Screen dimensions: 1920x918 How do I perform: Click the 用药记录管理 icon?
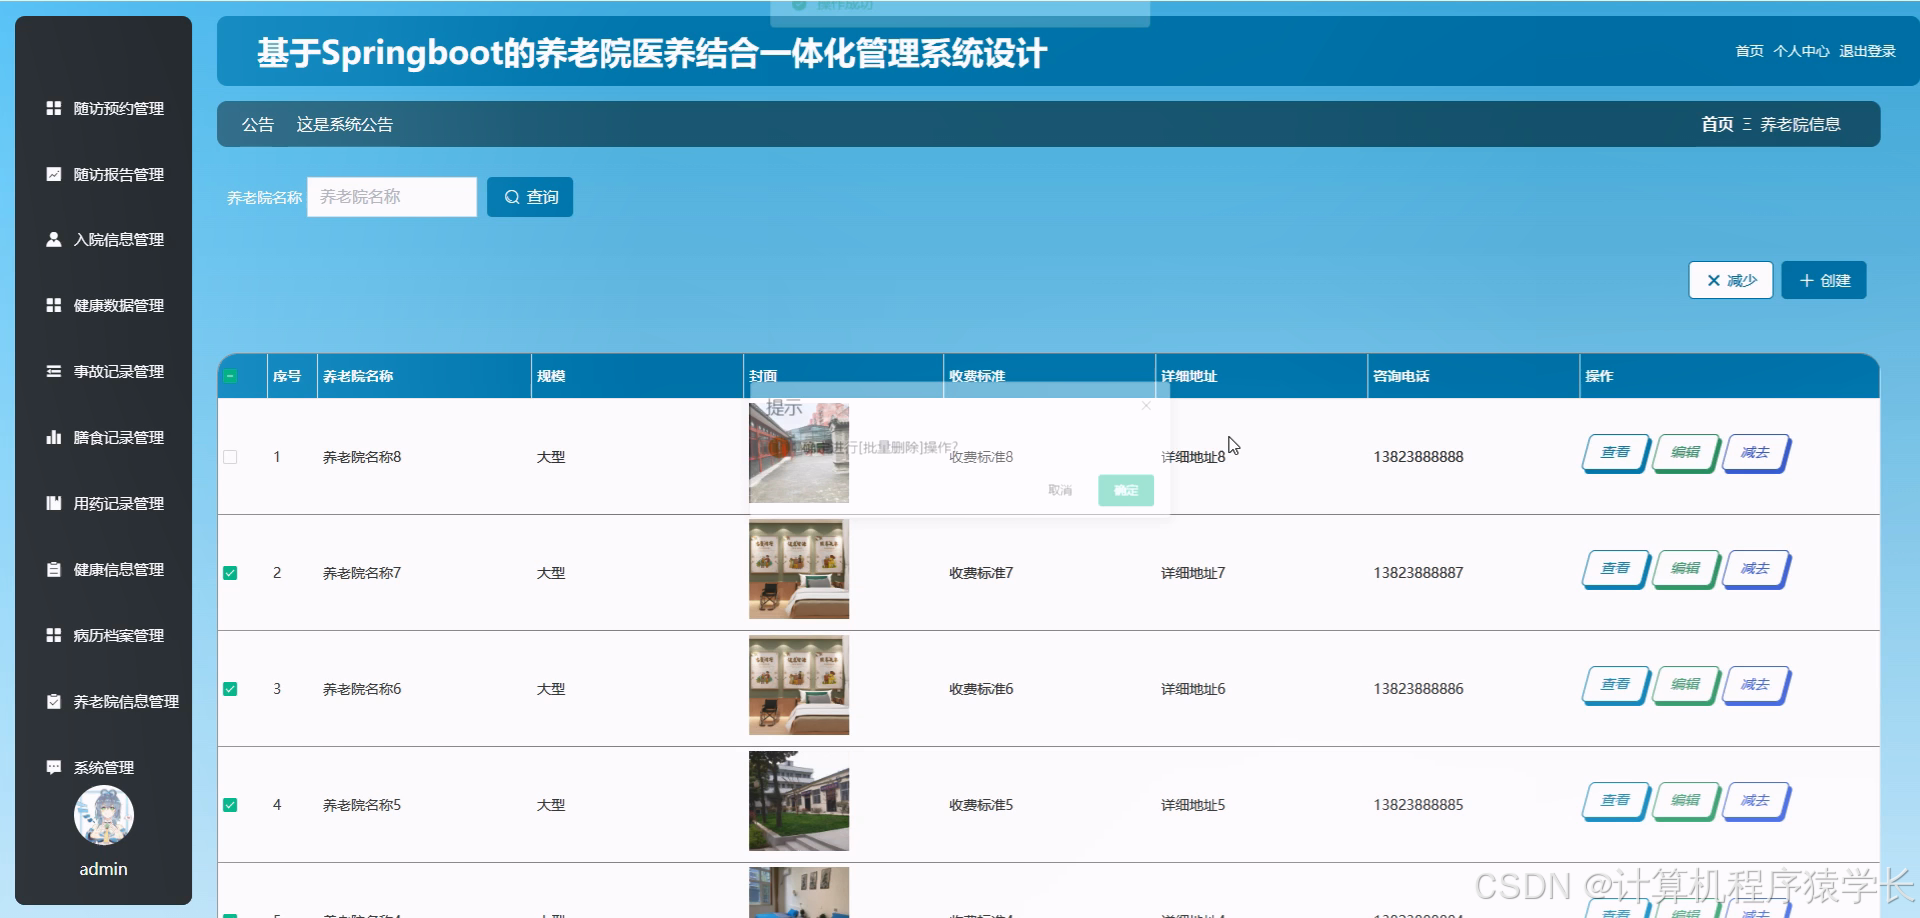pos(54,504)
